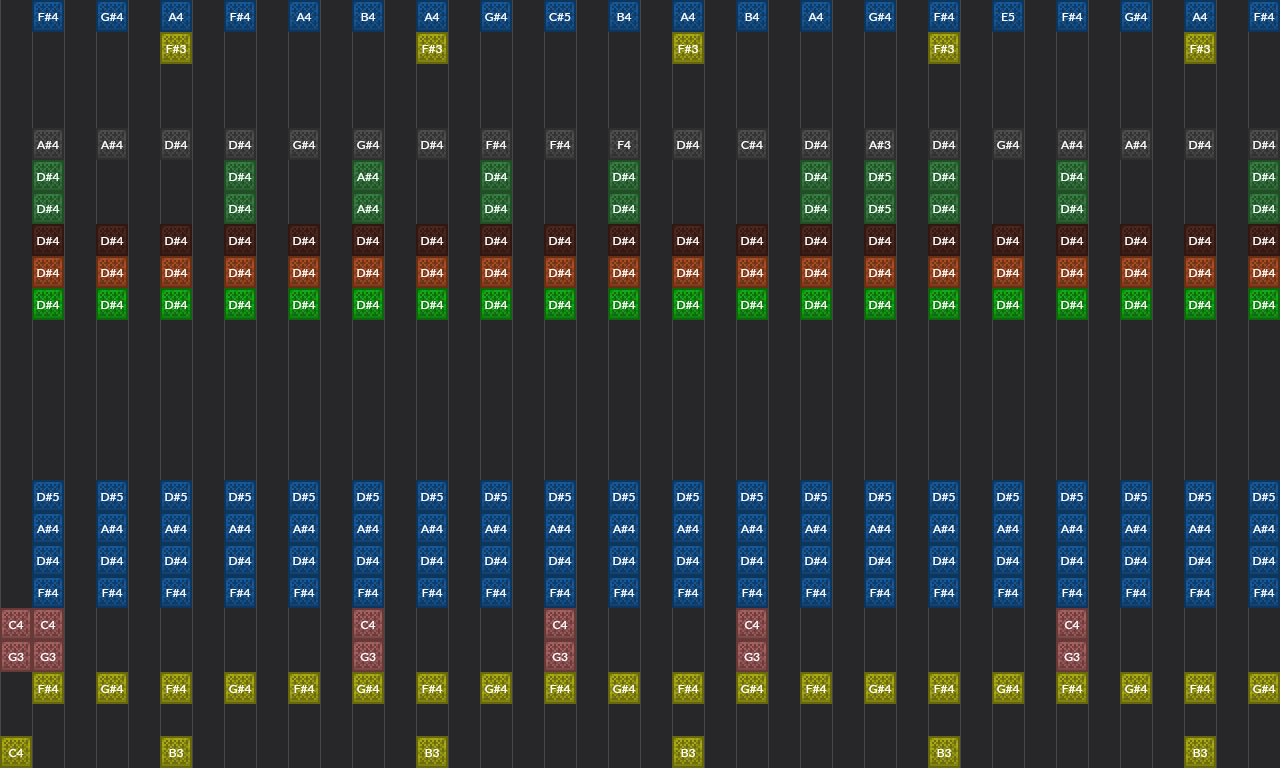Click the blue E5 note block
Screen dimensions: 1280x768
1007,17
